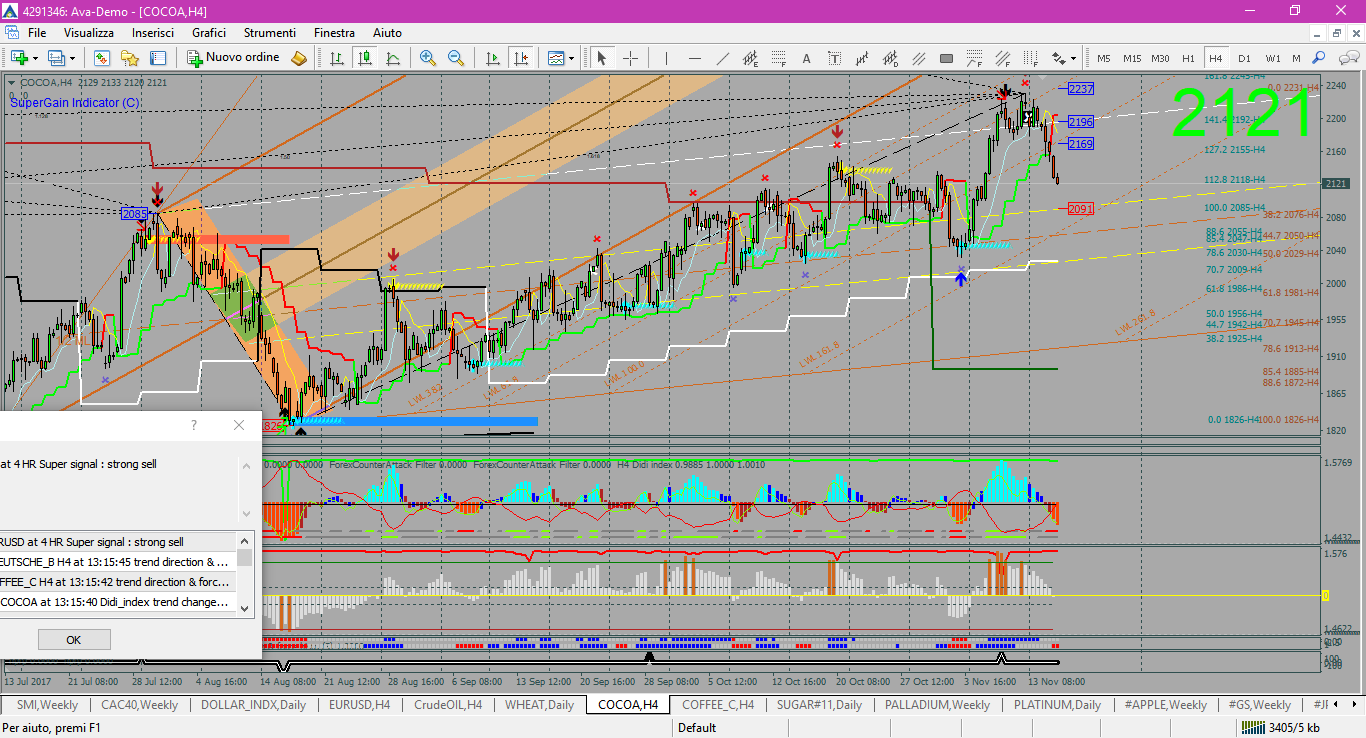The image size is (1366, 738).
Task: Launch MetaEditor via the yellow book icon
Action: pos(299,58)
